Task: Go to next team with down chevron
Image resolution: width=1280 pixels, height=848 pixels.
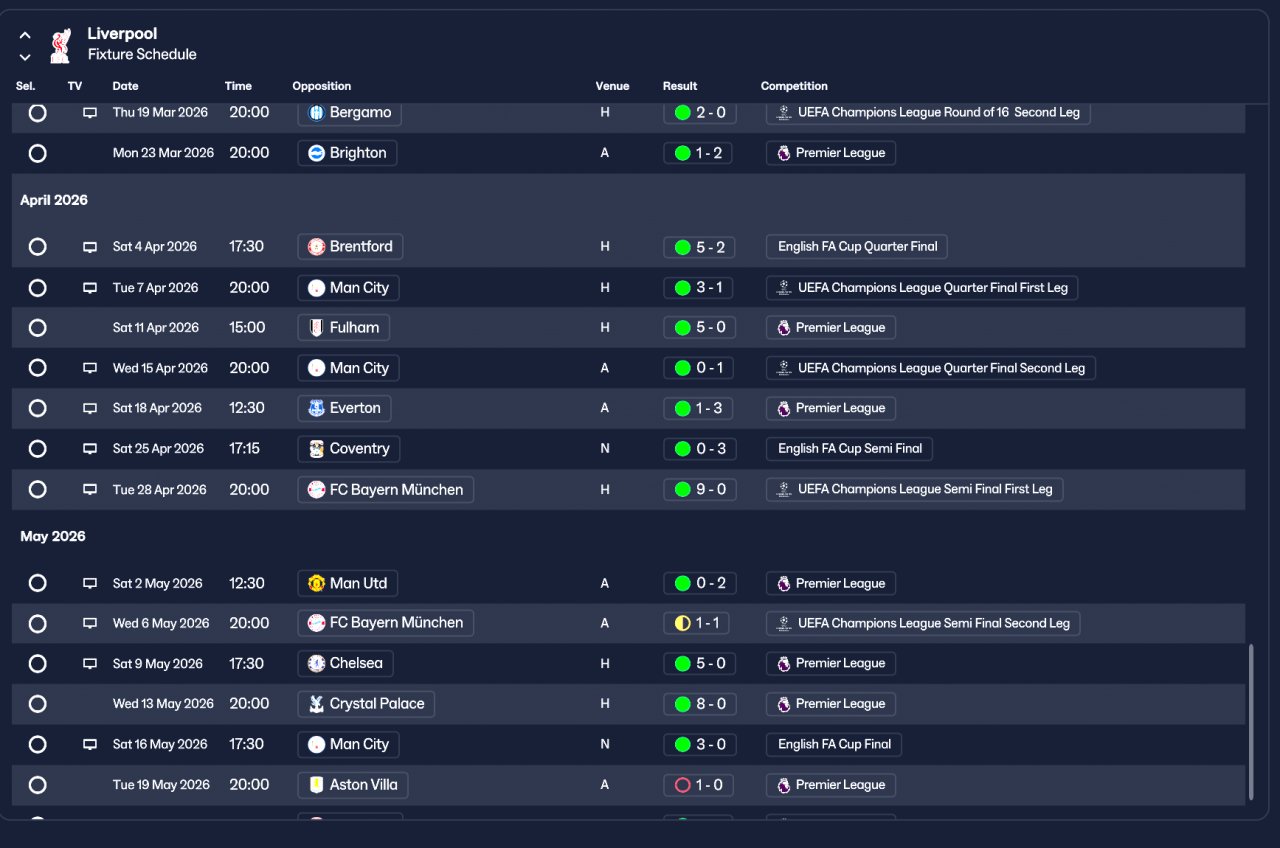Action: [x=25, y=57]
